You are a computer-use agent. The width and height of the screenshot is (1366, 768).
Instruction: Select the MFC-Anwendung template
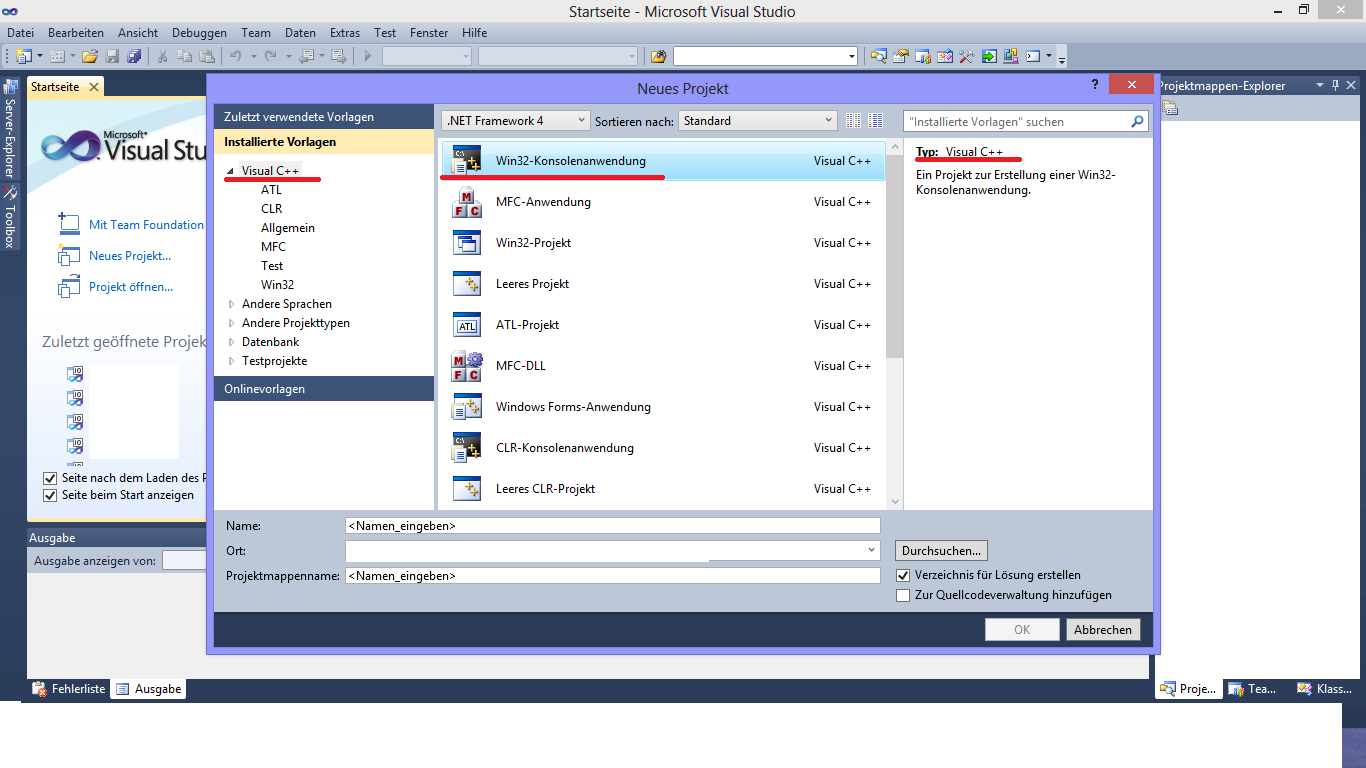tap(543, 202)
